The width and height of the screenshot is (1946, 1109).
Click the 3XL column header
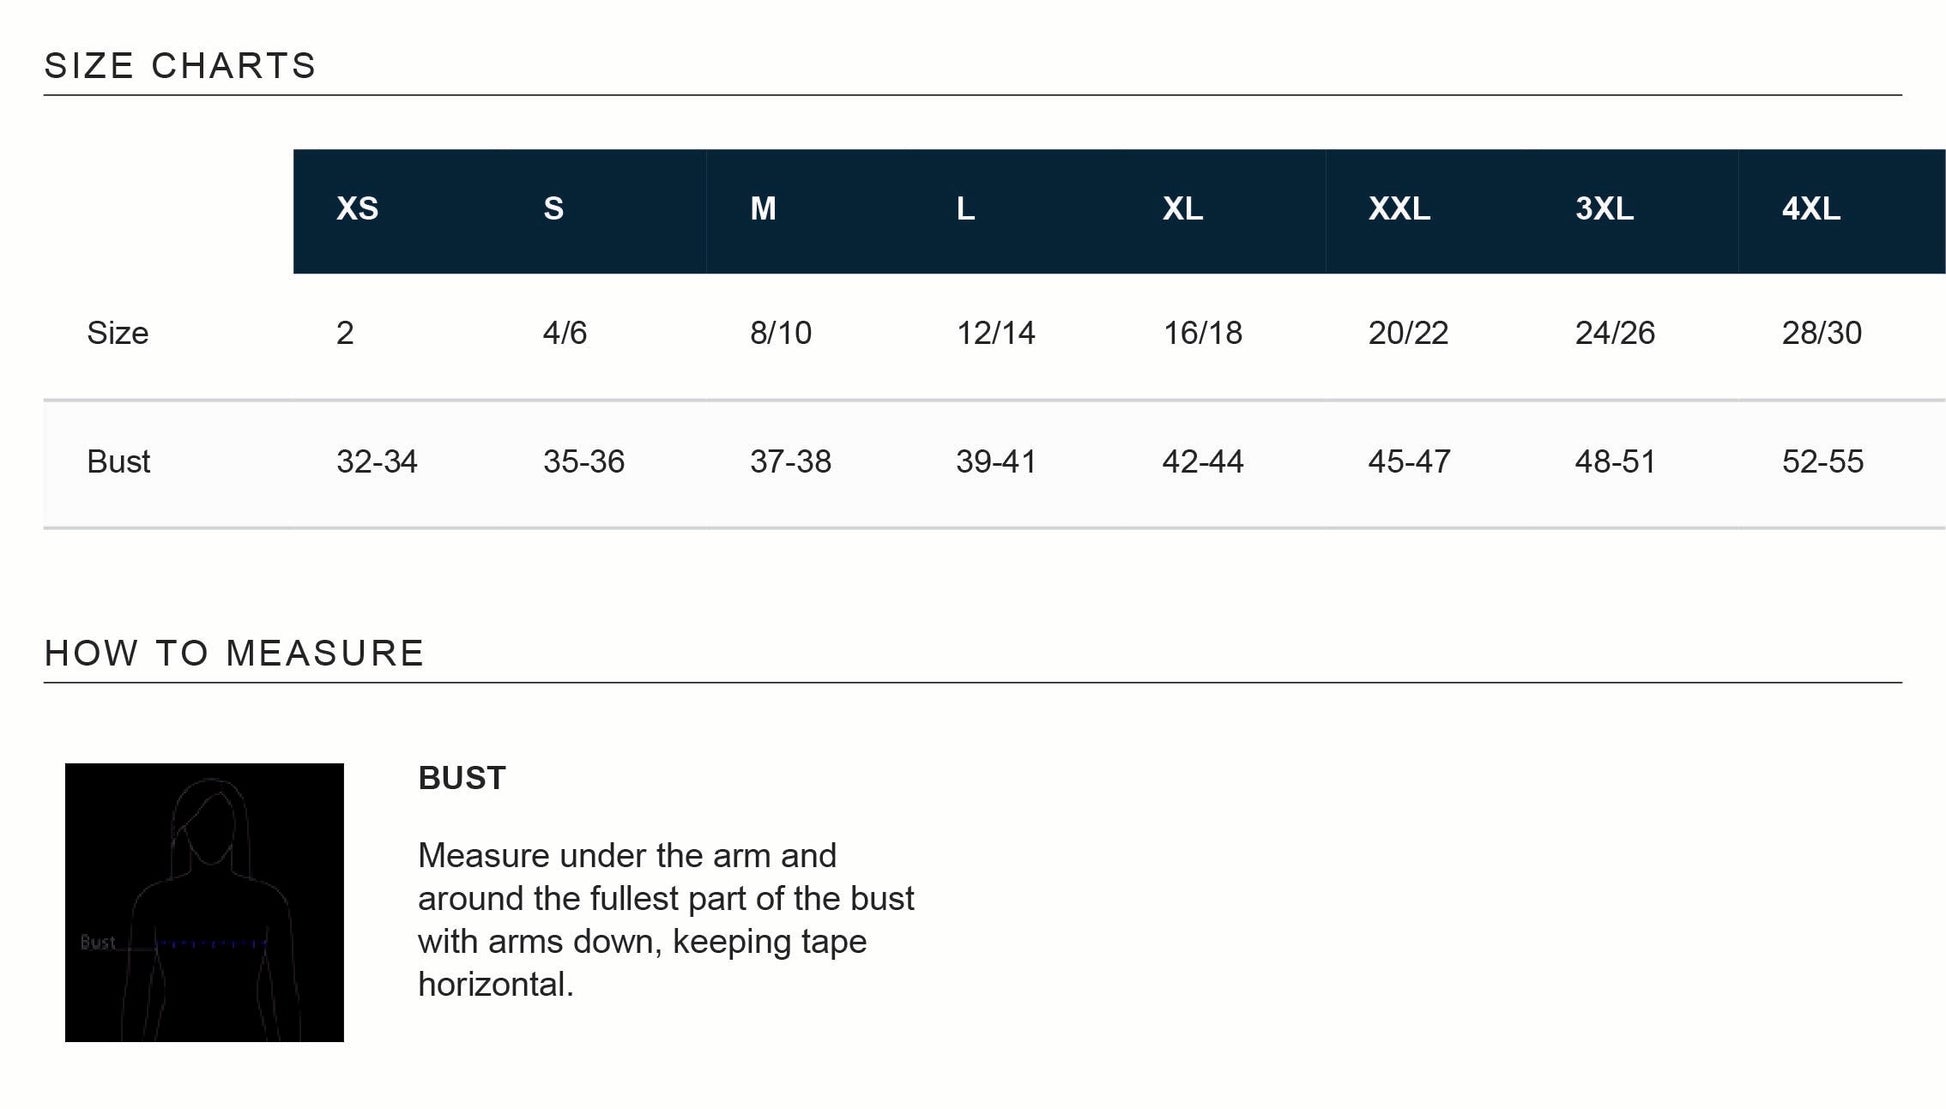click(1604, 209)
